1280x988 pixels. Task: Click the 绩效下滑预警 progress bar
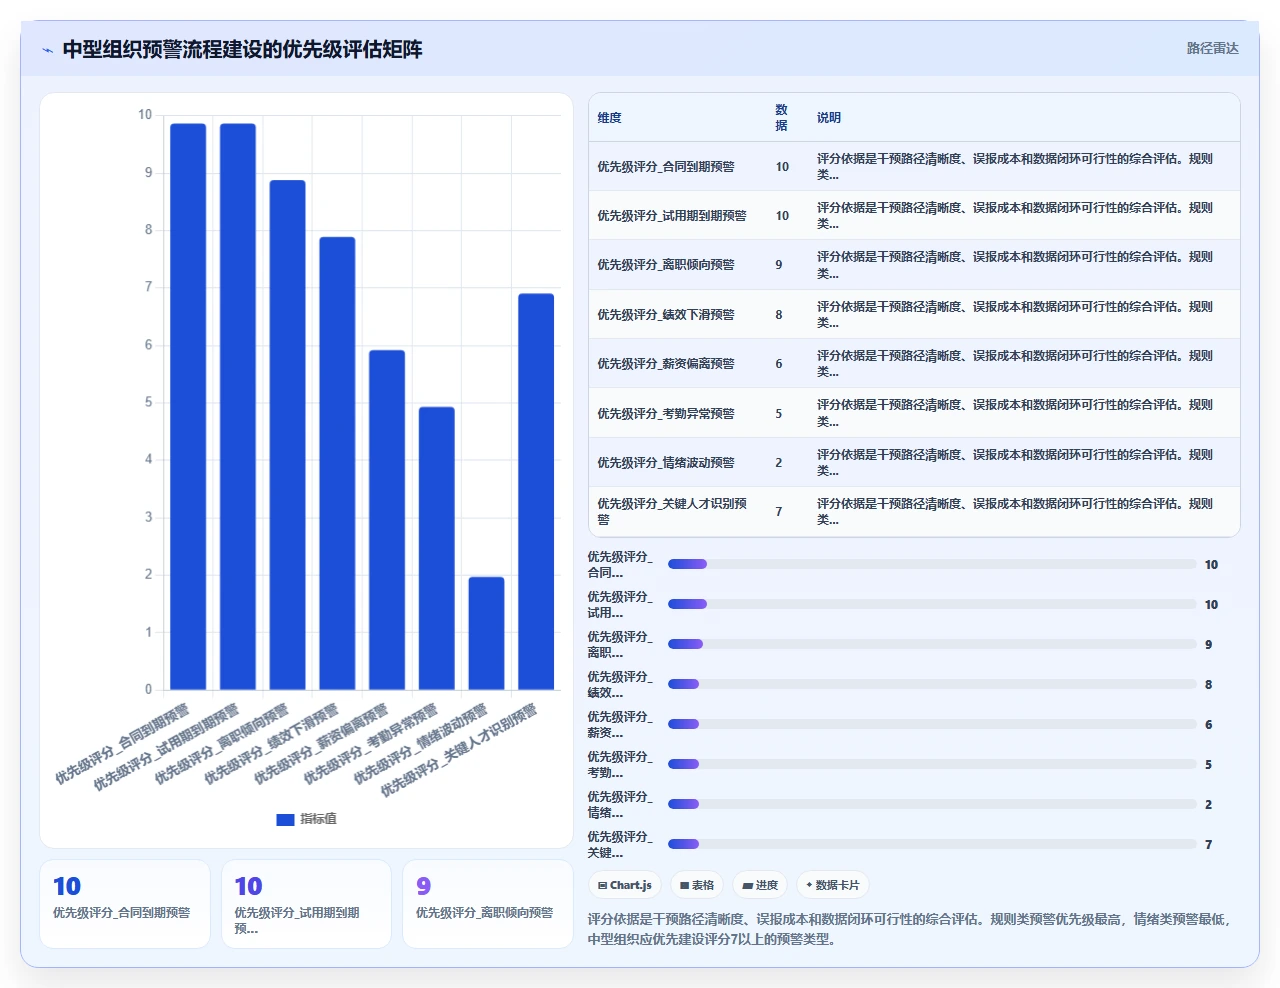pyautogui.click(x=932, y=684)
